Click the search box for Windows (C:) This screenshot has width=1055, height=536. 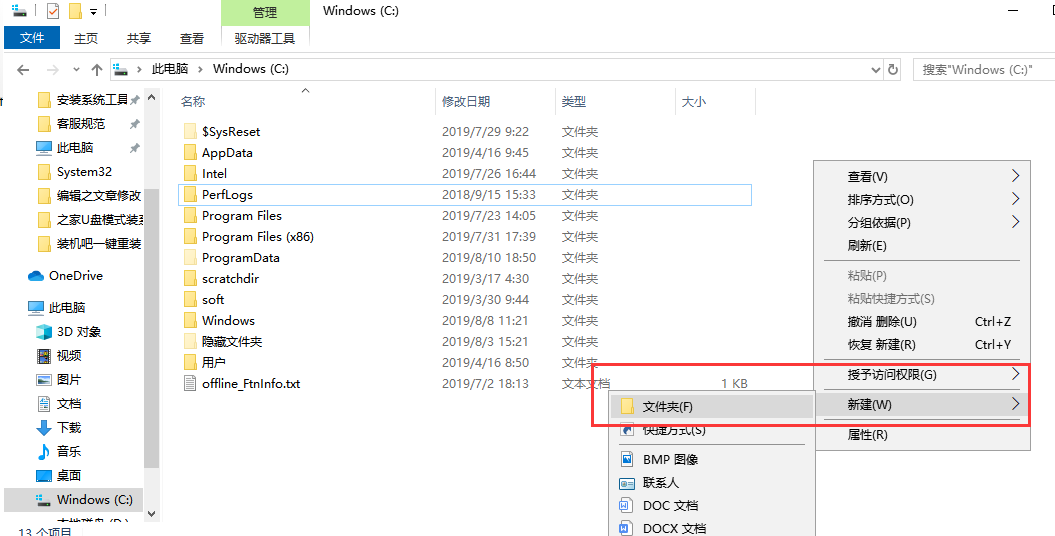(x=985, y=70)
